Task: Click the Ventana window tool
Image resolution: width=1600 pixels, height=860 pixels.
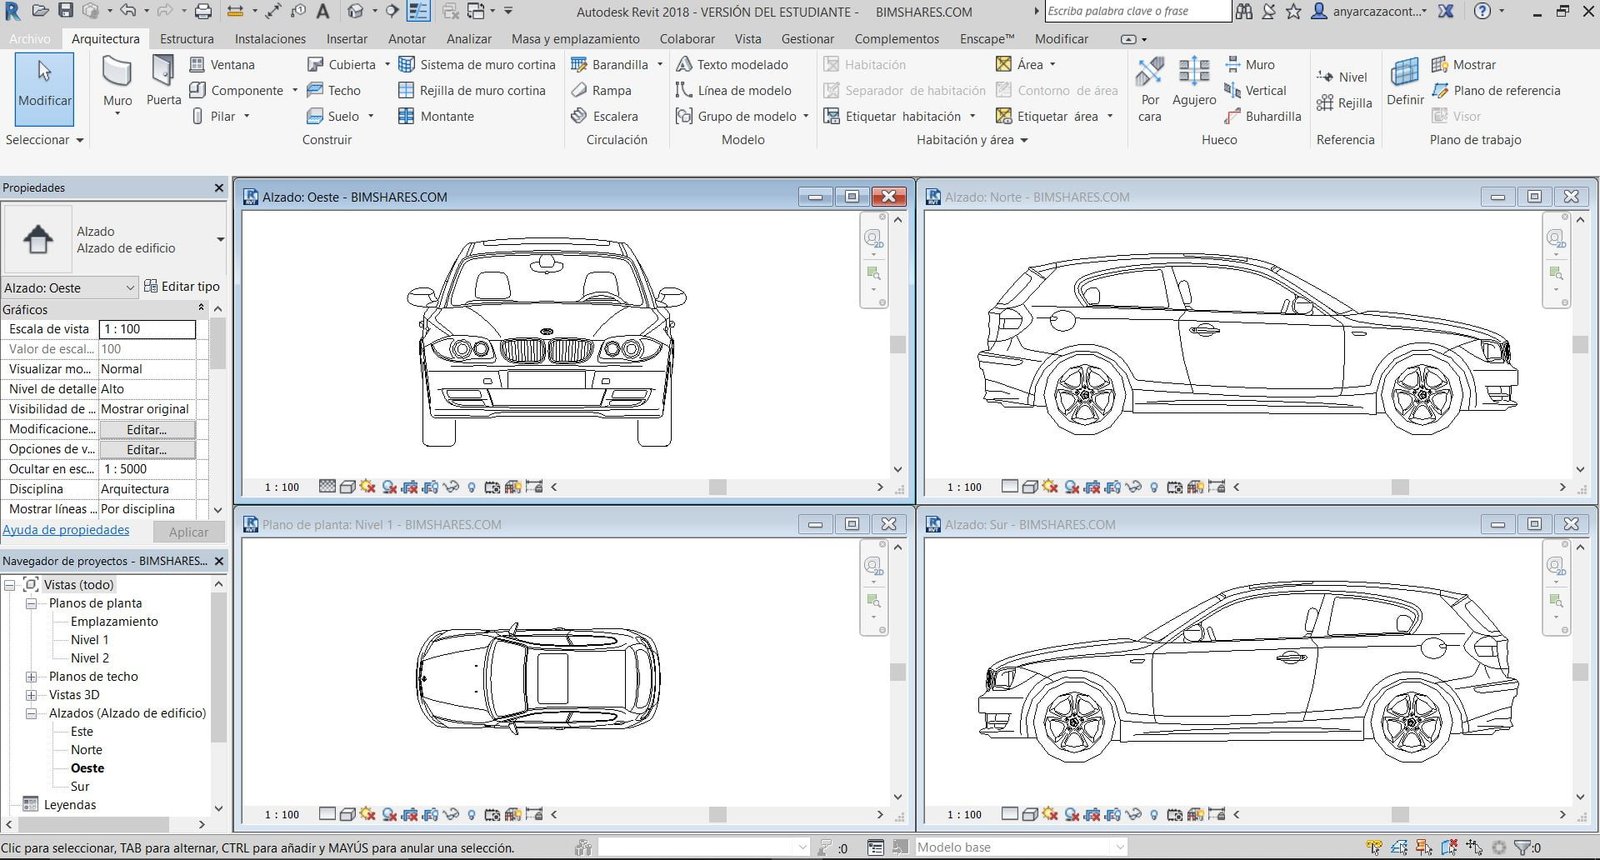Action: click(222, 64)
